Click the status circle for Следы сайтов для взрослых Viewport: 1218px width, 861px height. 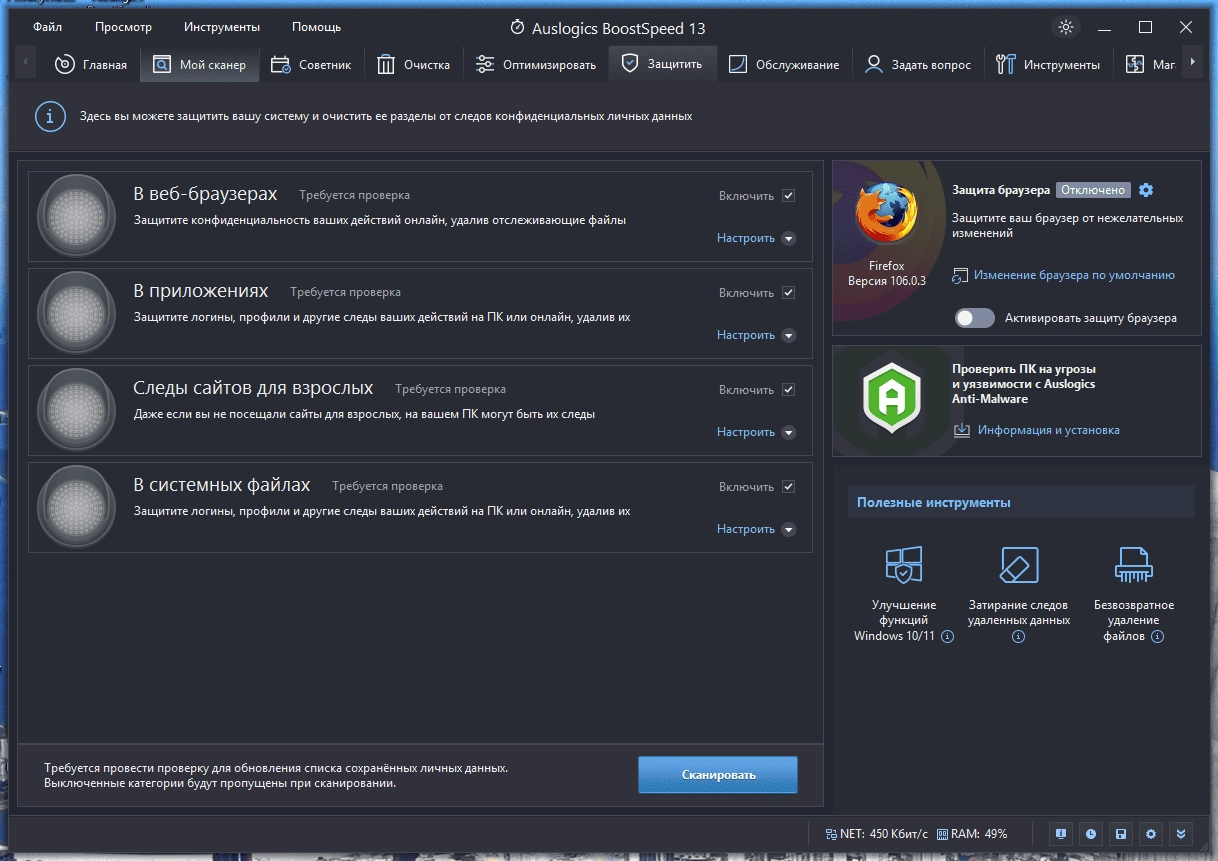77,410
